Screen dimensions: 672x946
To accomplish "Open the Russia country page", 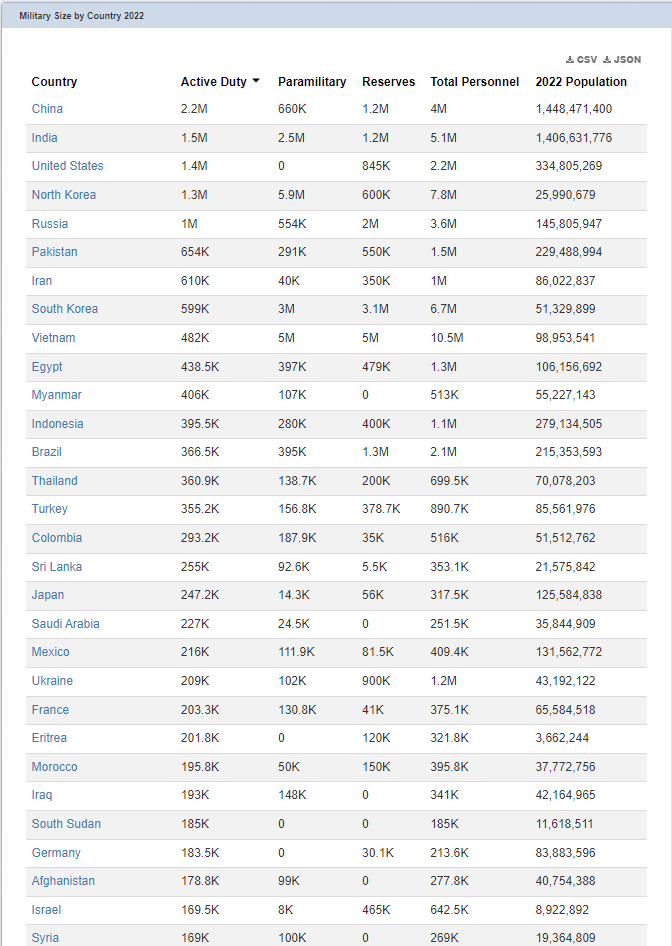I will (x=49, y=223).
